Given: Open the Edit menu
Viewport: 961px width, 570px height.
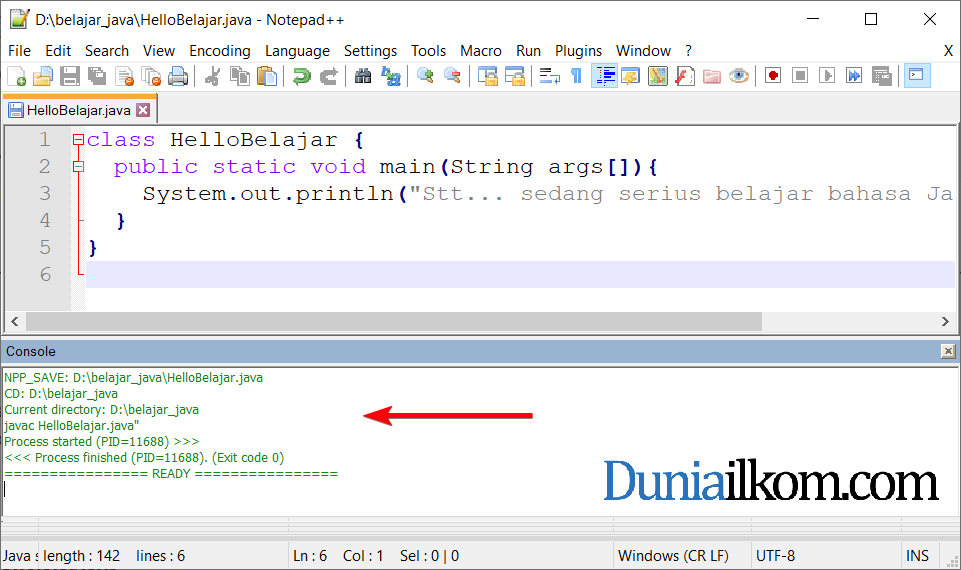Looking at the screenshot, I should (58, 51).
